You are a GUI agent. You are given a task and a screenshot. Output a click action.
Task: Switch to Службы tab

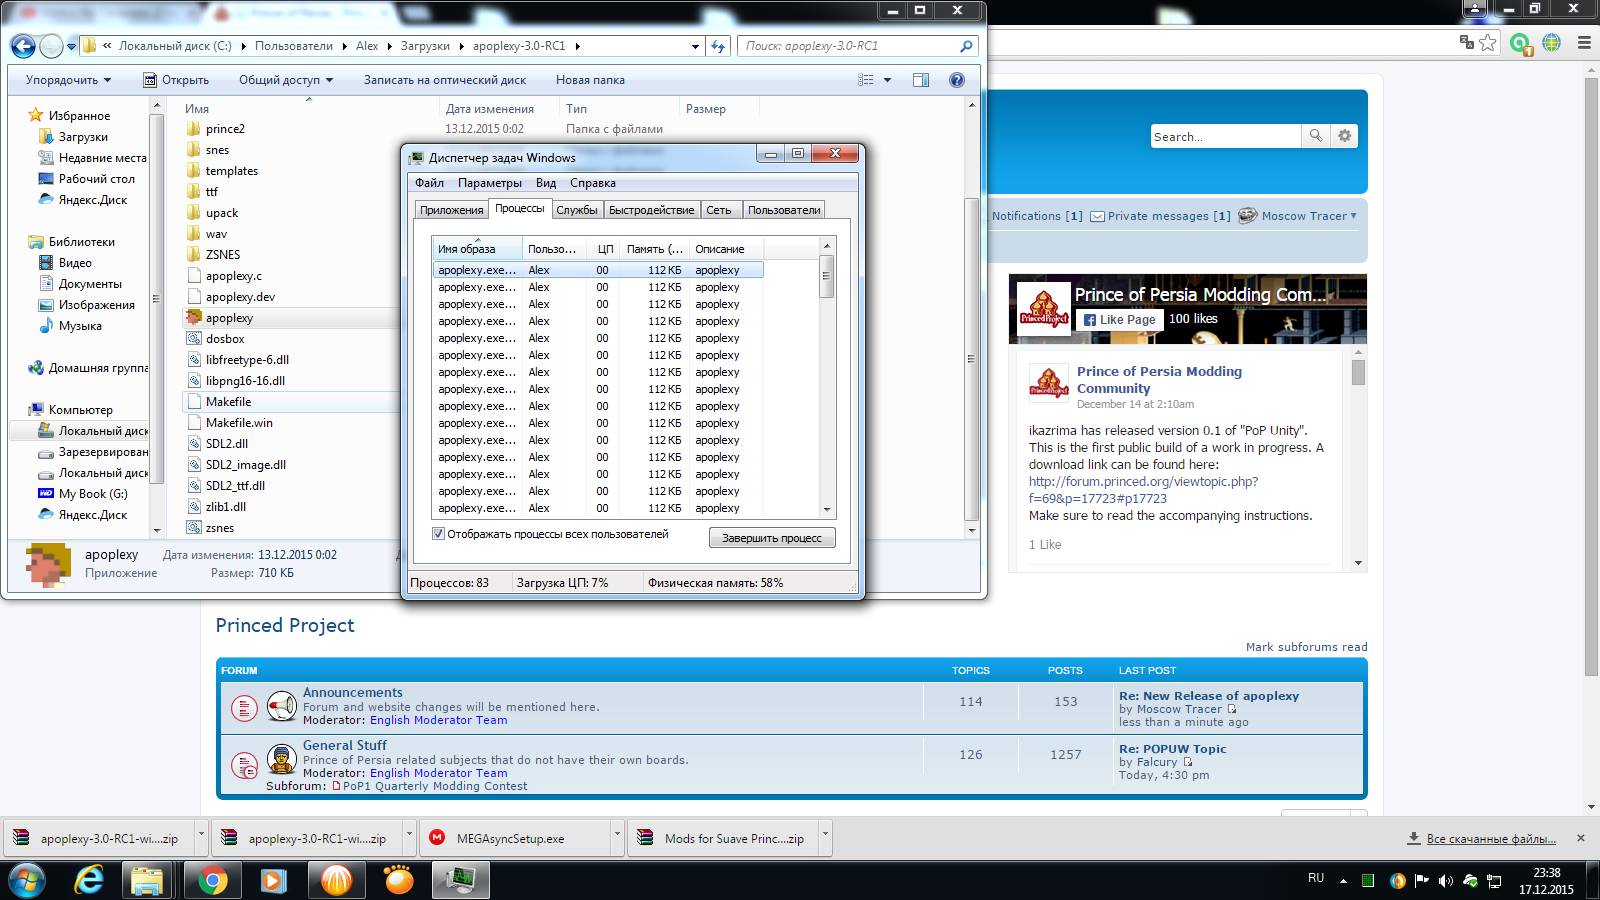coord(577,210)
